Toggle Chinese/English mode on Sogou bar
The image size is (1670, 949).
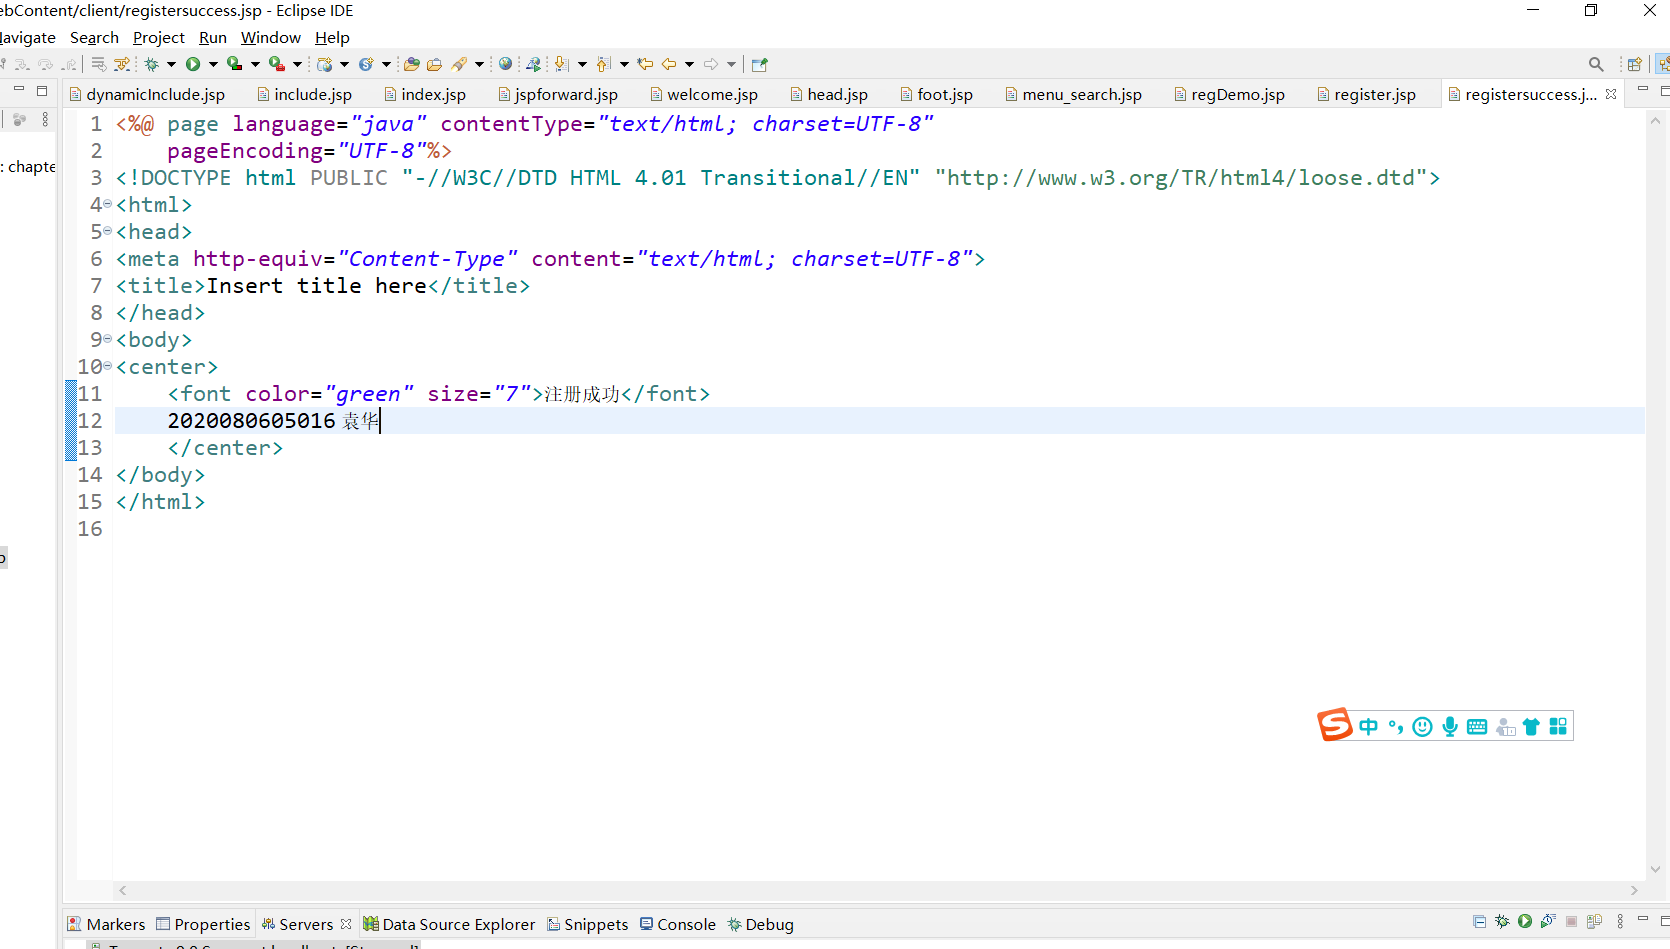(1368, 727)
